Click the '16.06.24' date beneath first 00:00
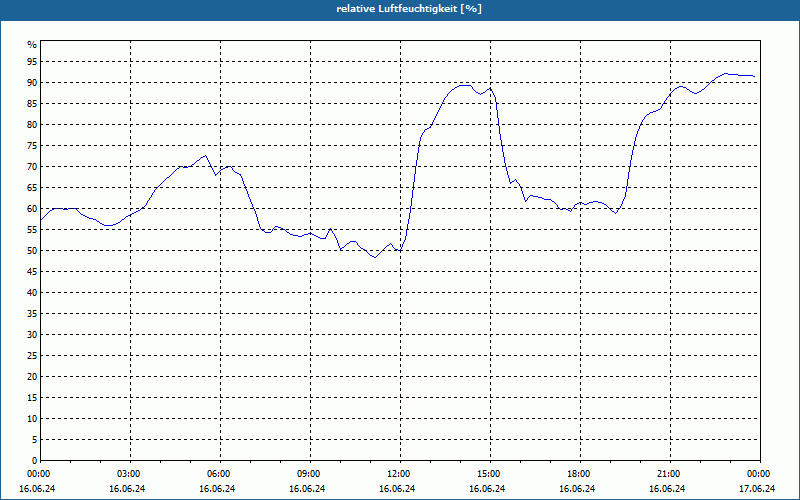Viewport: 800px width, 500px height. 37,489
